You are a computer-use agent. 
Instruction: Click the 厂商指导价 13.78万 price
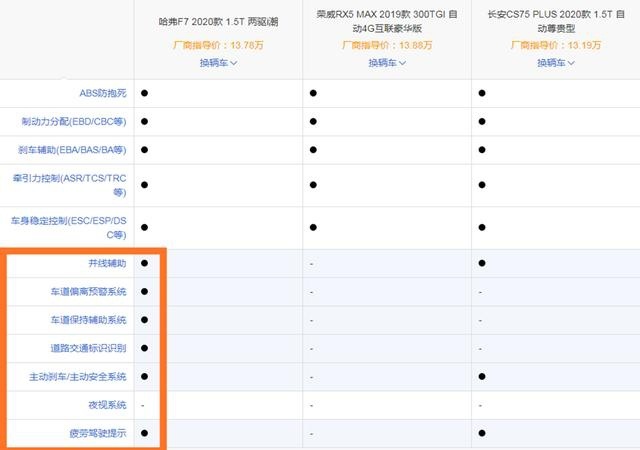coord(218,45)
